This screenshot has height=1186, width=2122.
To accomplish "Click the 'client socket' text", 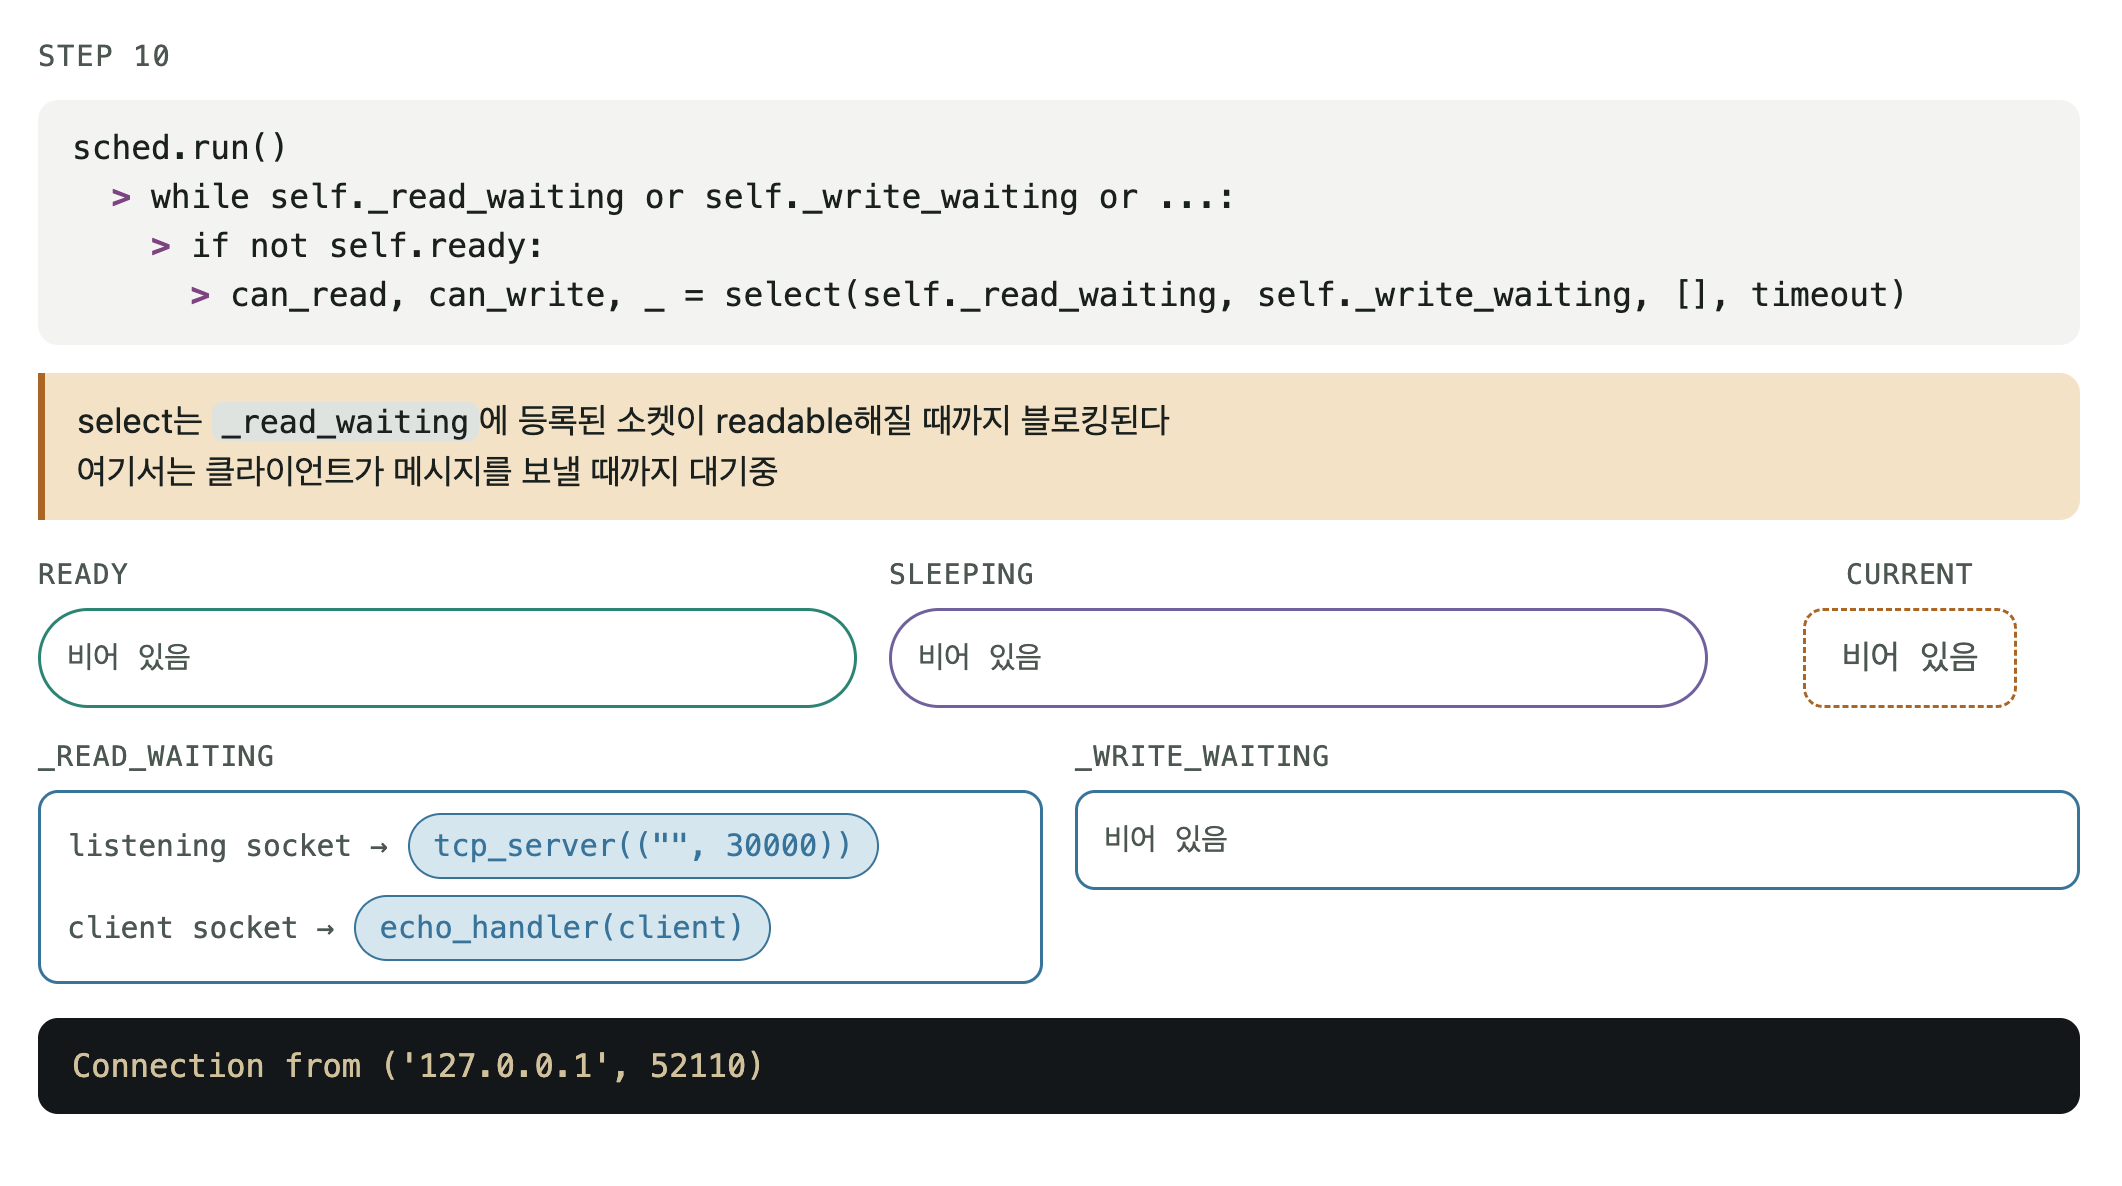I will pyautogui.click(x=183, y=928).
